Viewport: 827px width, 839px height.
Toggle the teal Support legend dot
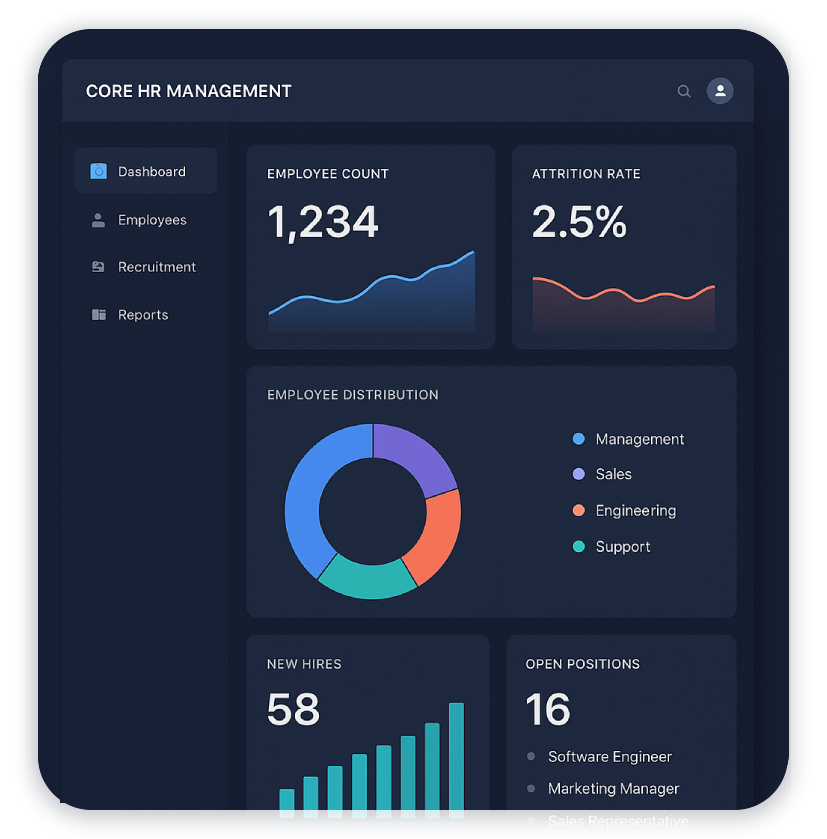[578, 547]
